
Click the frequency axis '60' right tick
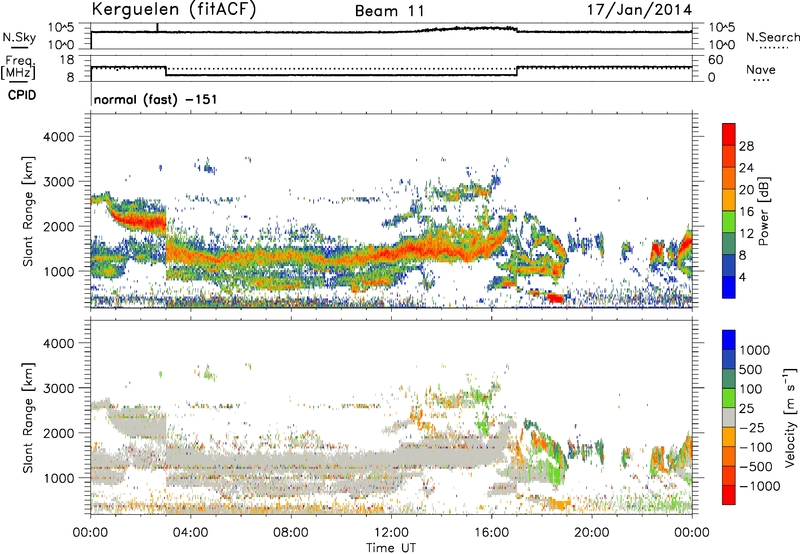715,60
